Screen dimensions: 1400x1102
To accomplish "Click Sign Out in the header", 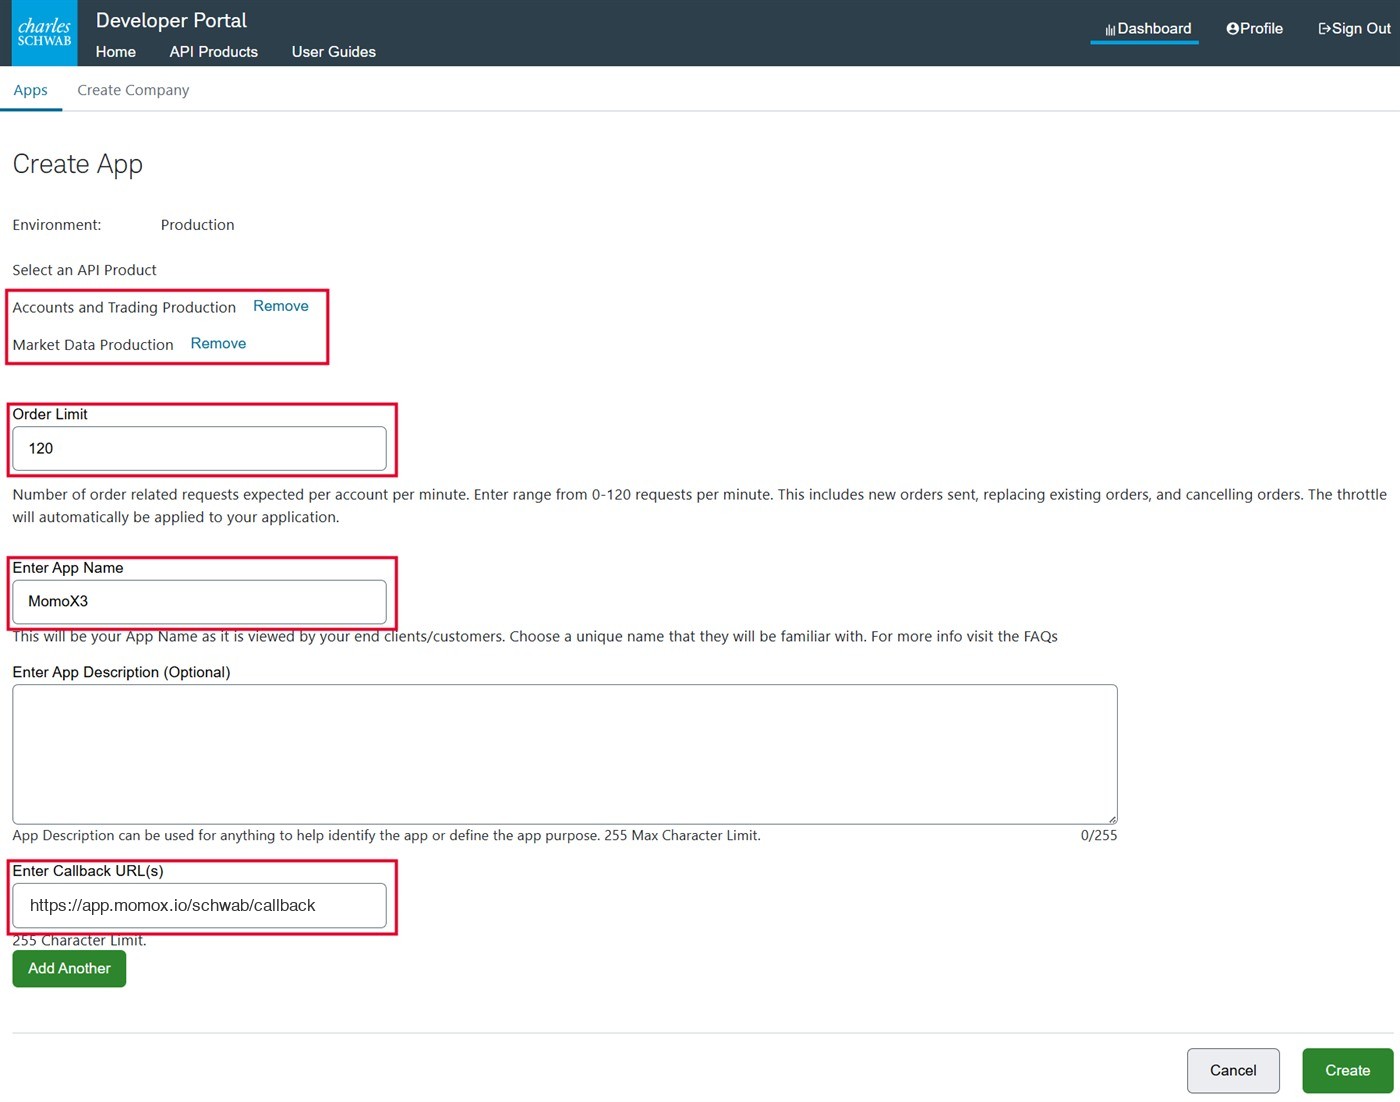I will point(1354,29).
